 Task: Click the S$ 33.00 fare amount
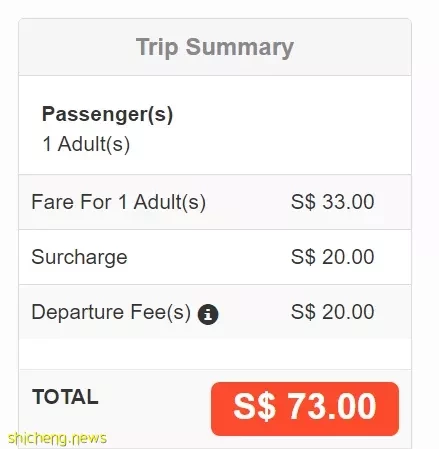point(332,202)
